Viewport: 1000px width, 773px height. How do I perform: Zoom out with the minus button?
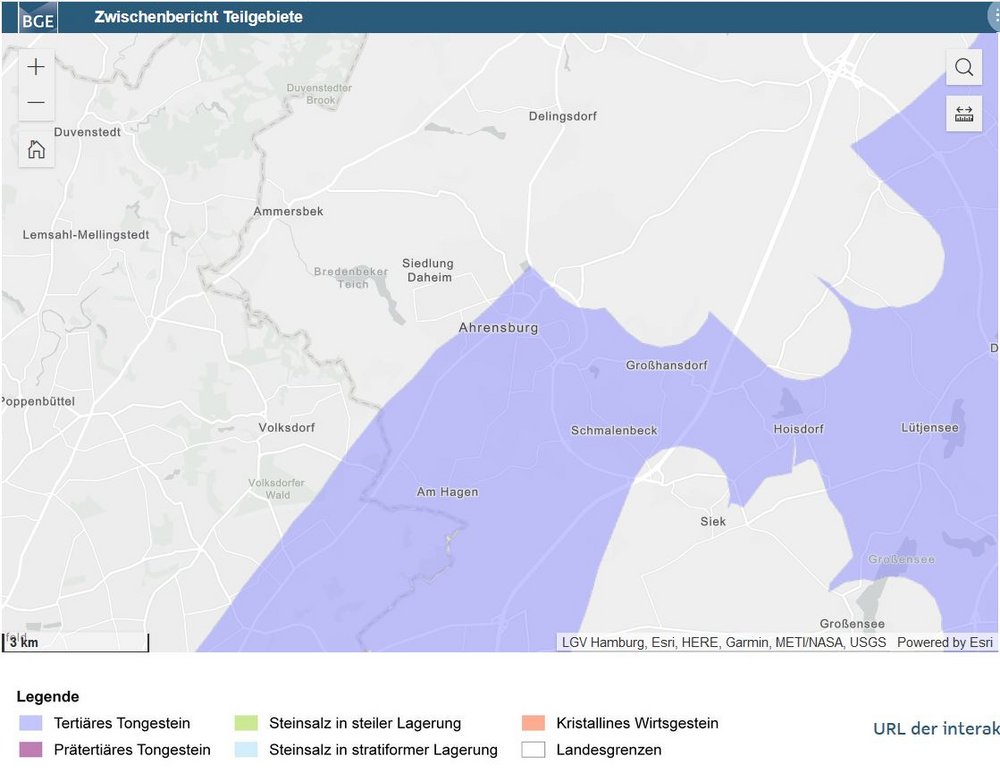point(36,103)
